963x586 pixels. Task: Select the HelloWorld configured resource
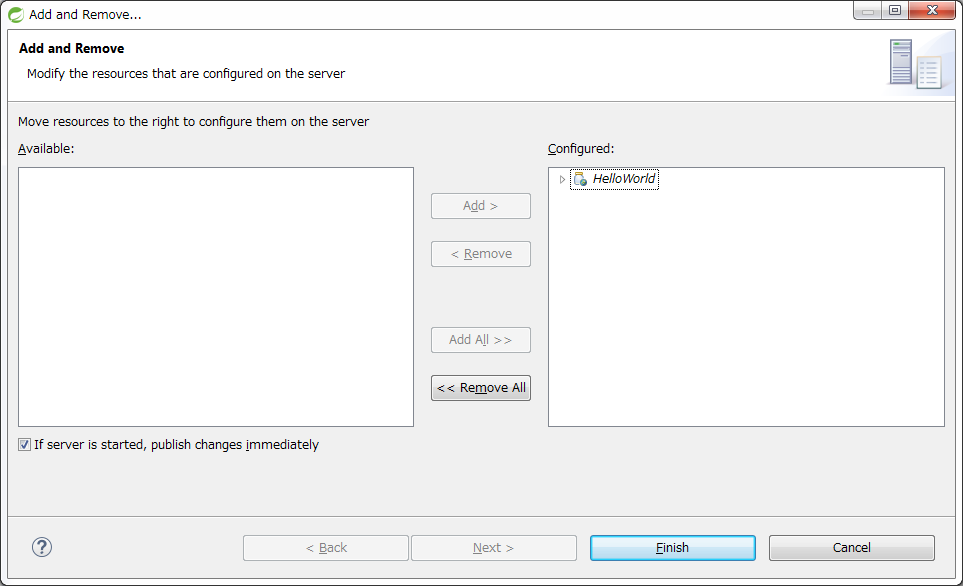tap(624, 180)
